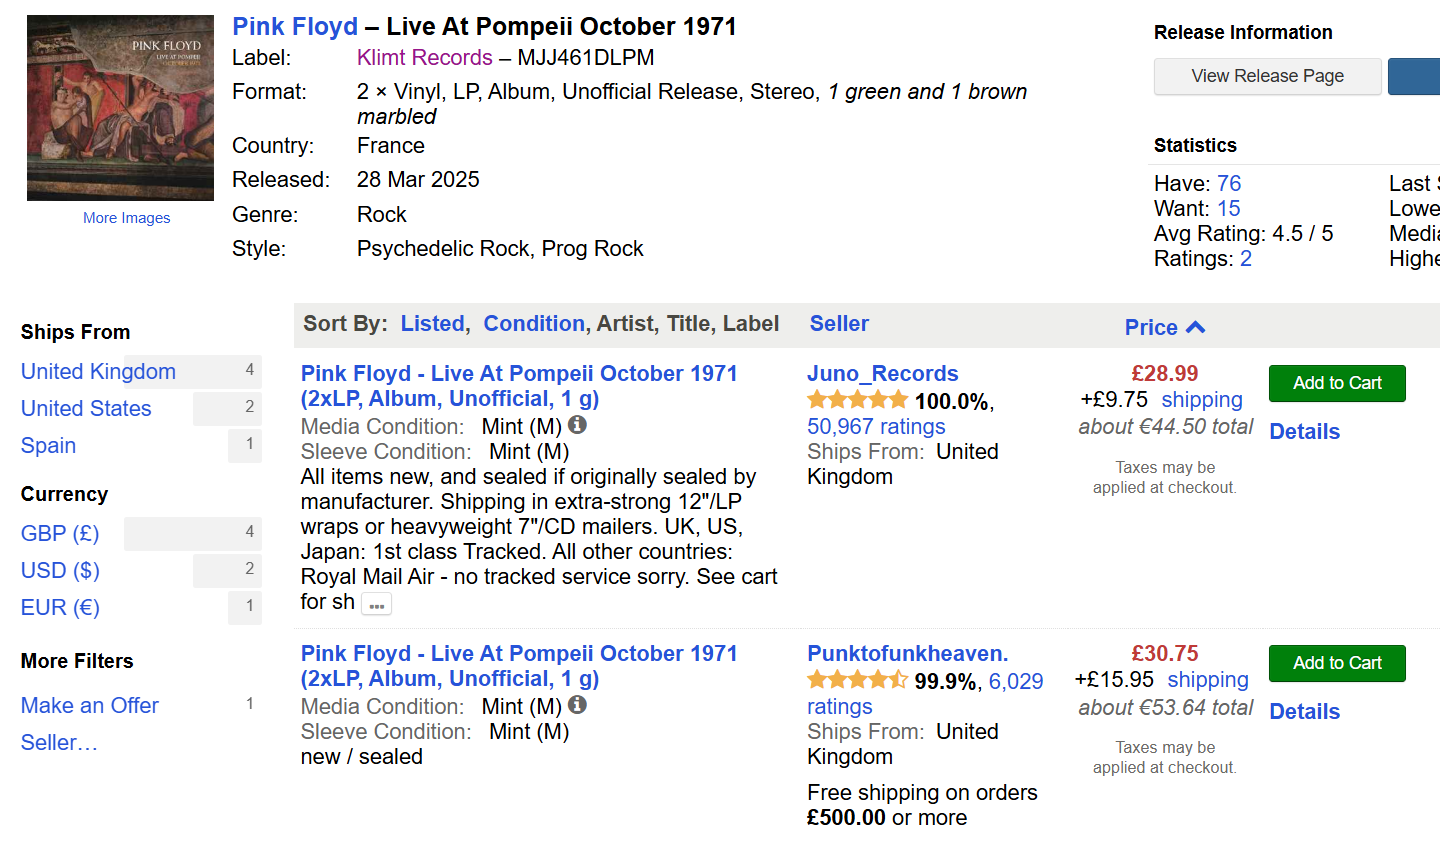Viewport: 1440px width, 855px height.
Task: Filter currency by USD ($)
Action: coord(60,570)
